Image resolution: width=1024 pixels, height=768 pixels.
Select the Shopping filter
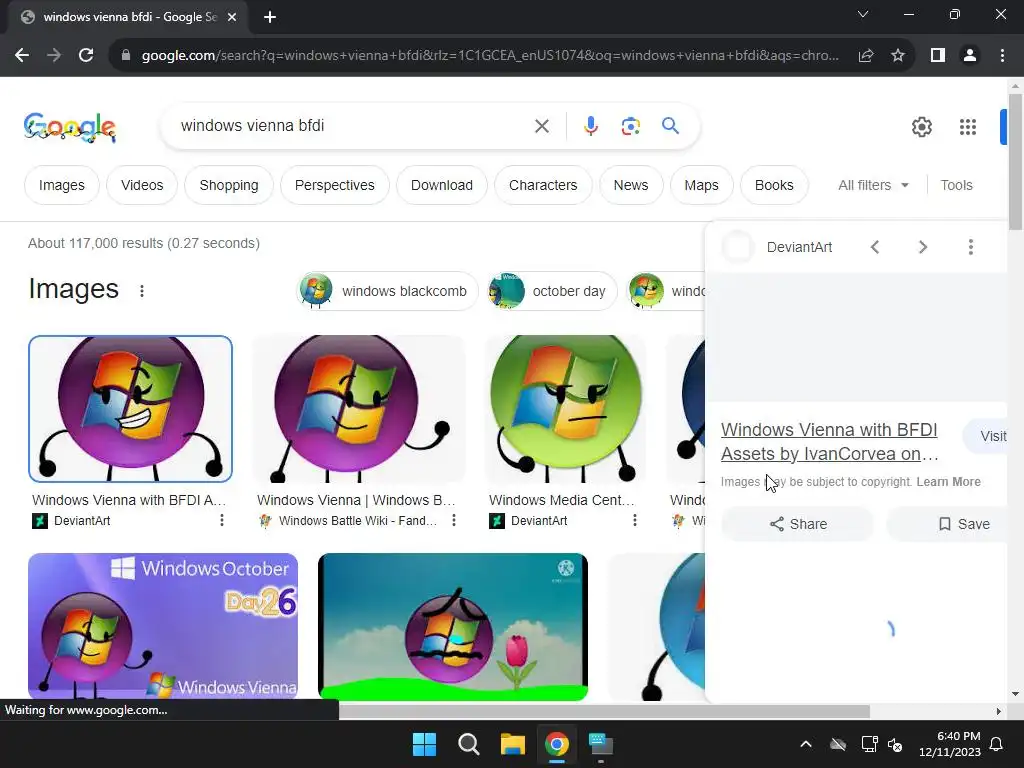click(x=229, y=185)
